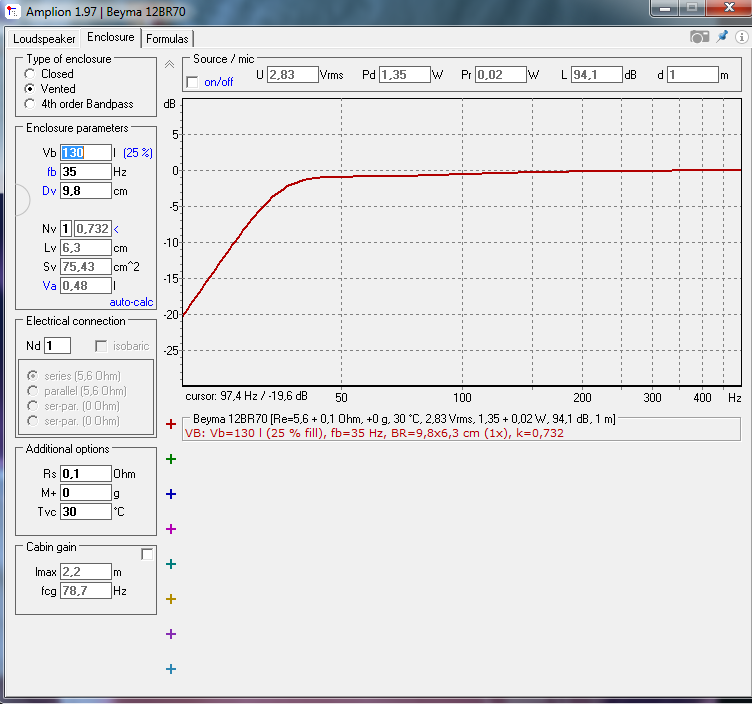Click the L sound level field
The image size is (752, 704).
[x=597, y=75]
